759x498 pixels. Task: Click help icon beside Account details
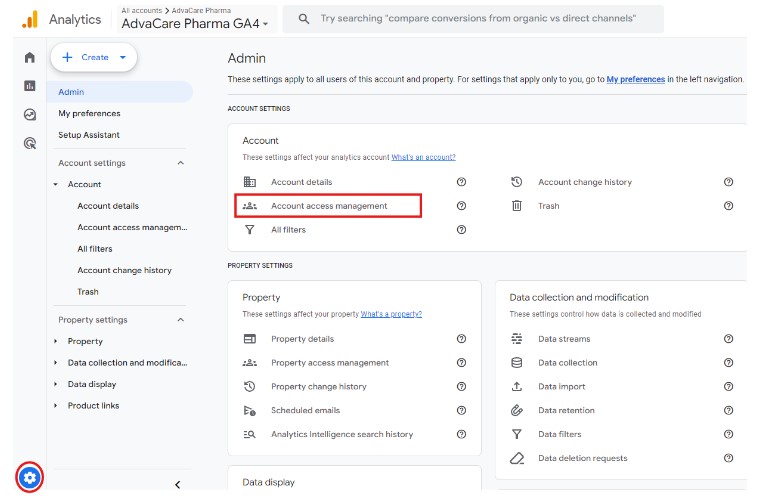point(461,182)
